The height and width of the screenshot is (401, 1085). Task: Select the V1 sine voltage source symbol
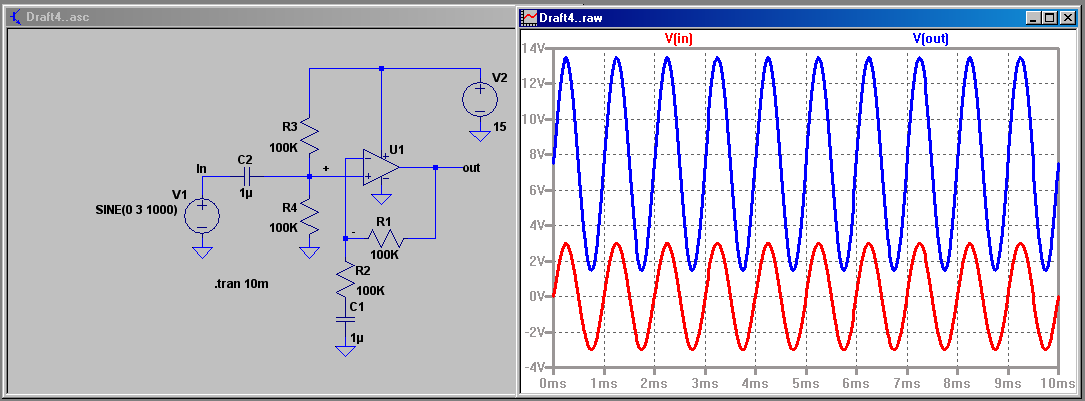coord(202,214)
